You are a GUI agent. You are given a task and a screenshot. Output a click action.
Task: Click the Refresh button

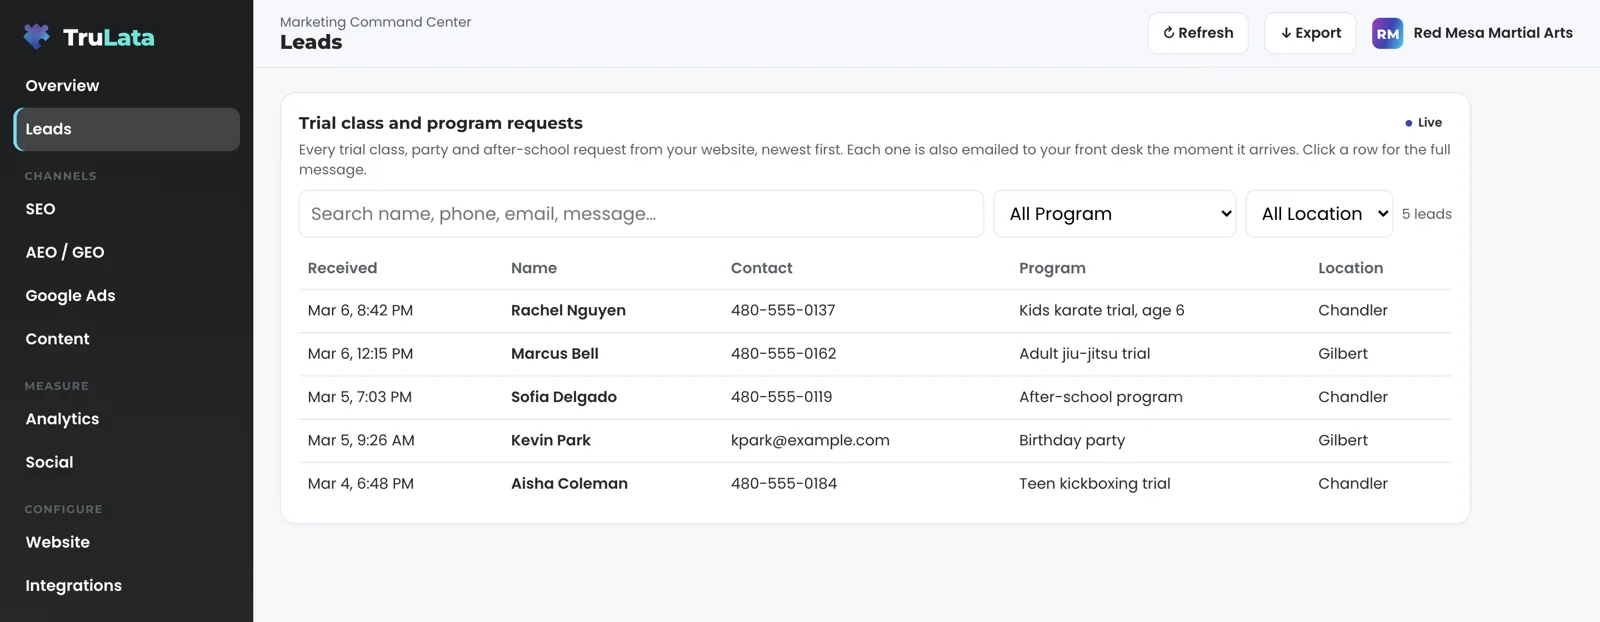[x=1198, y=33]
